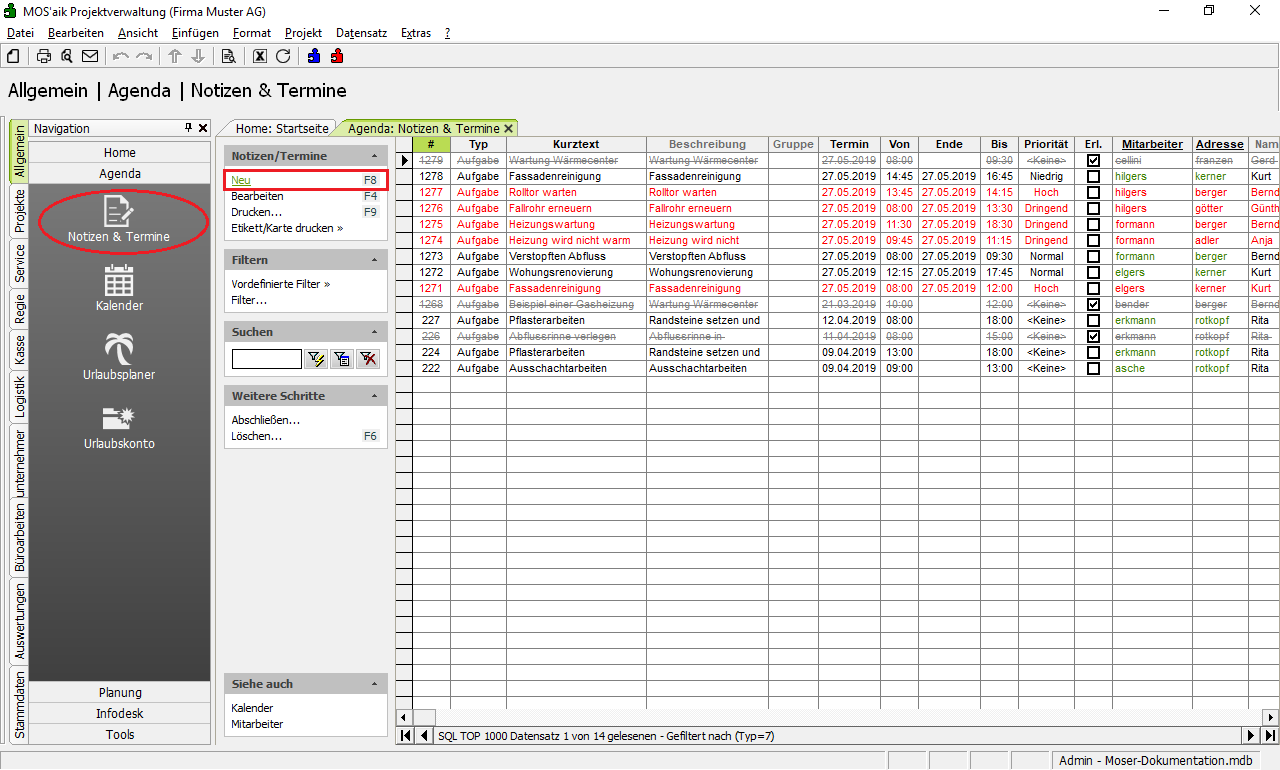This screenshot has height=770, width=1280.
Task: Click the Excel export icon in the toolbar
Action: (x=260, y=56)
